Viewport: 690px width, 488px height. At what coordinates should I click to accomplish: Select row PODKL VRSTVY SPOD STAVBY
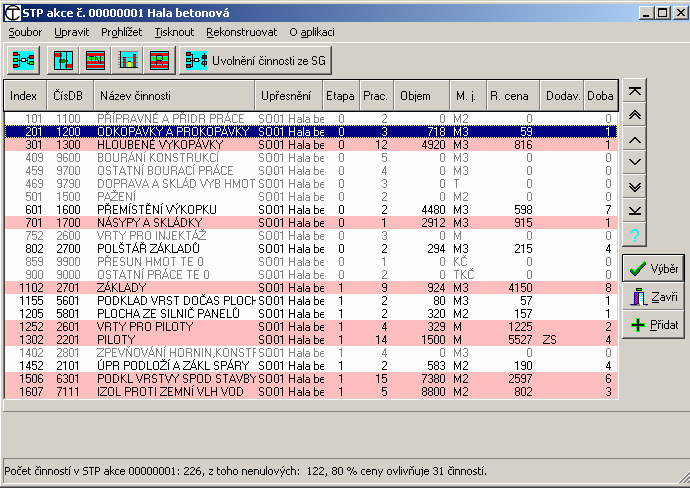(x=311, y=378)
